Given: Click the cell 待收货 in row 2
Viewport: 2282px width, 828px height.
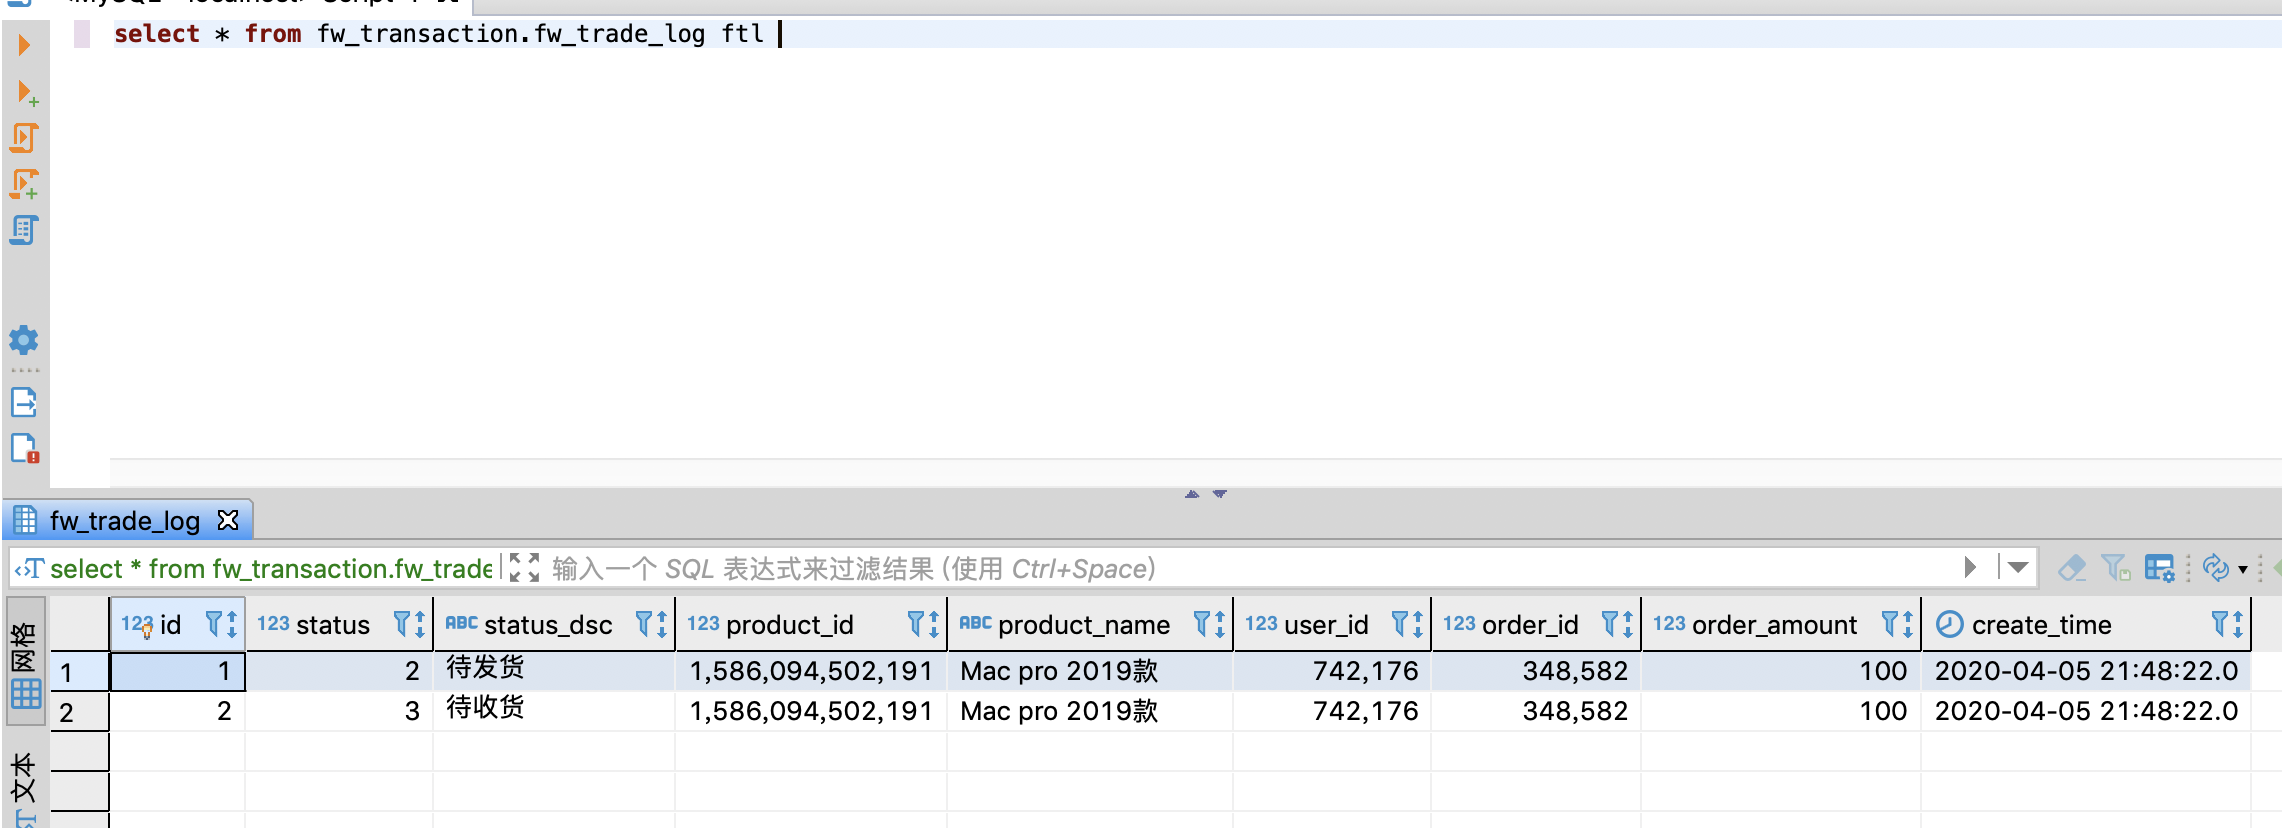Looking at the screenshot, I should pyautogui.click(x=554, y=711).
